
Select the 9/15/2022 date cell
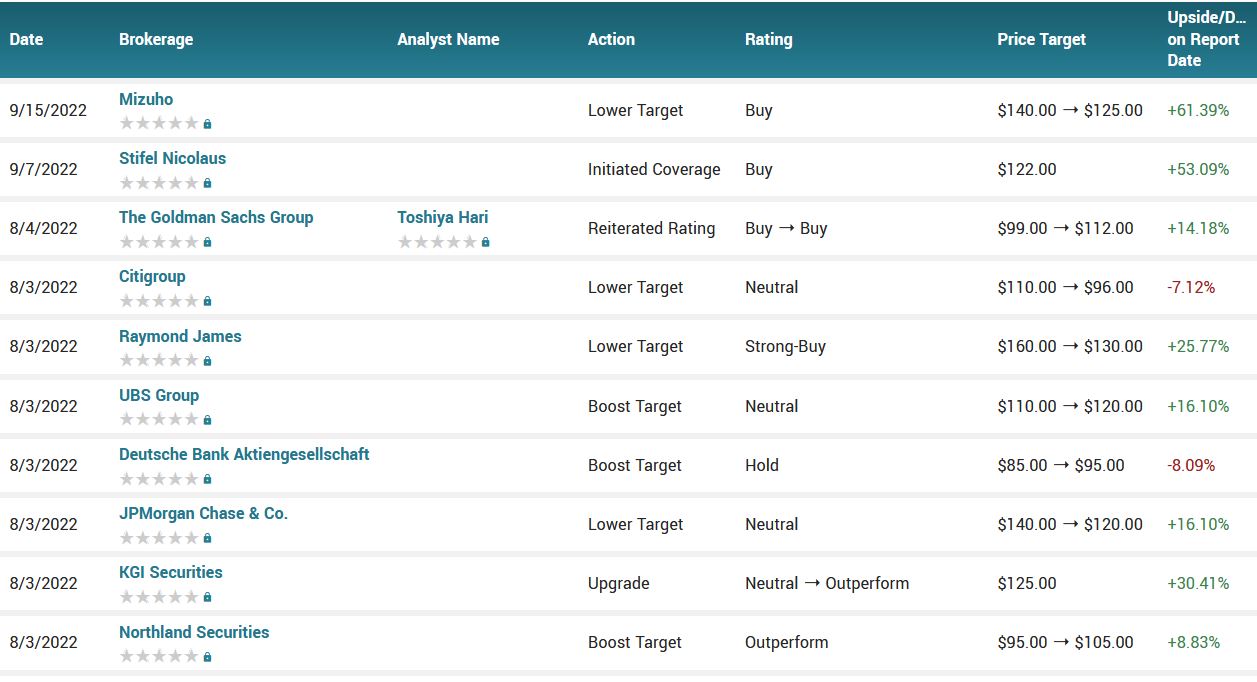pyautogui.click(x=48, y=110)
